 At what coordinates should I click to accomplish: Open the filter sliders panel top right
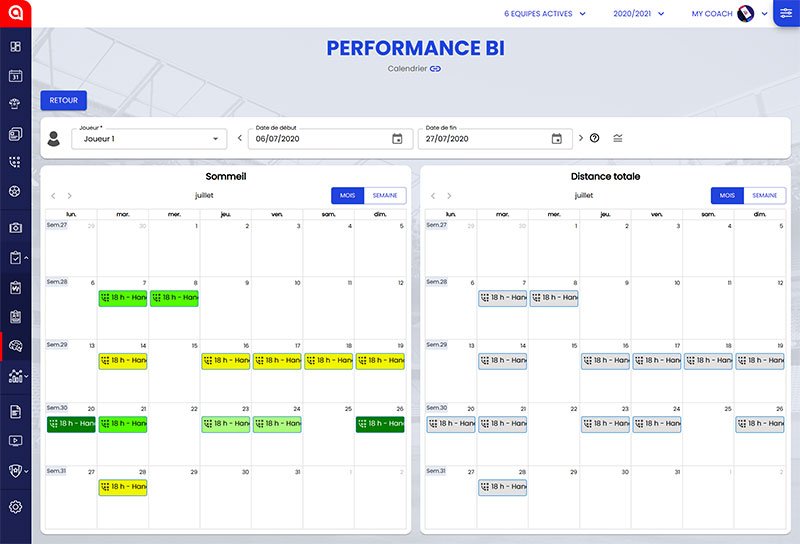coord(786,14)
